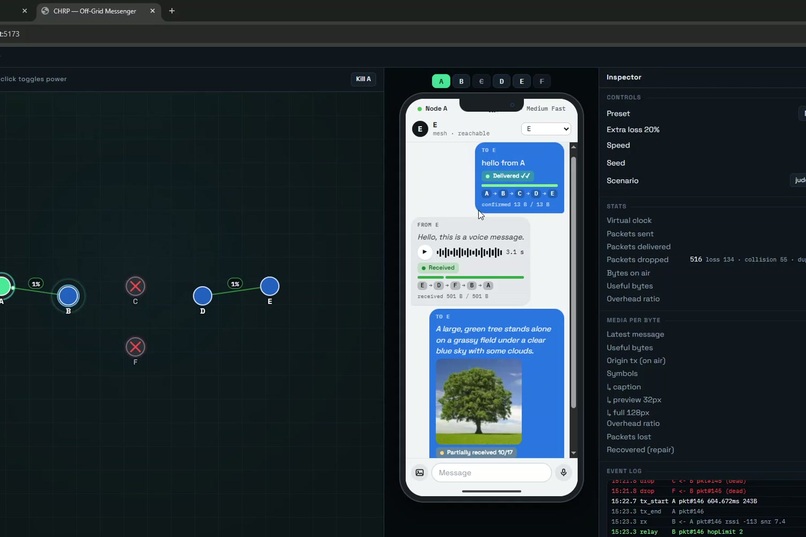Image resolution: width=806 pixels, height=537 pixels.
Task: Open a new browser tab
Action: (x=172, y=11)
